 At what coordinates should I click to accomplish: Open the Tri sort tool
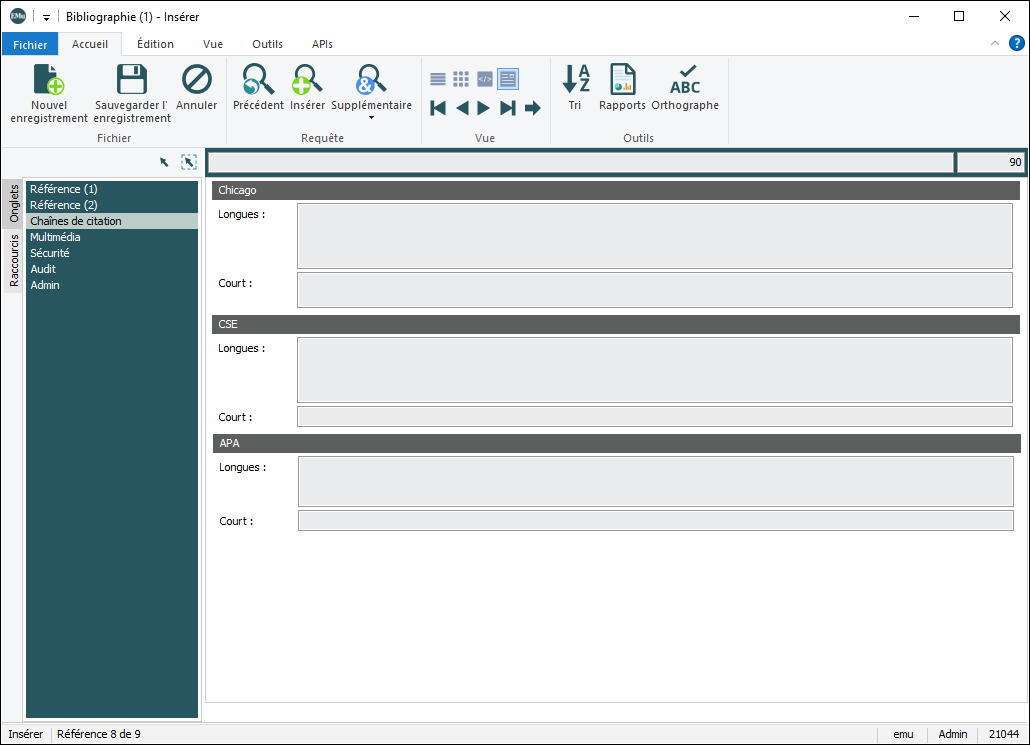(575, 80)
